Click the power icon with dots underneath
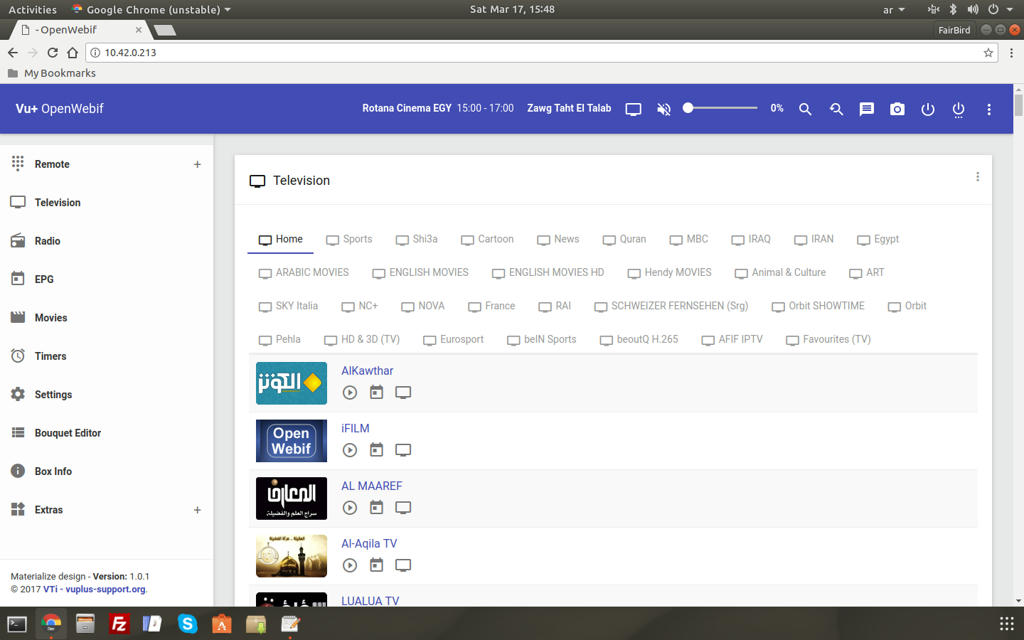The image size is (1024, 640). click(958, 110)
